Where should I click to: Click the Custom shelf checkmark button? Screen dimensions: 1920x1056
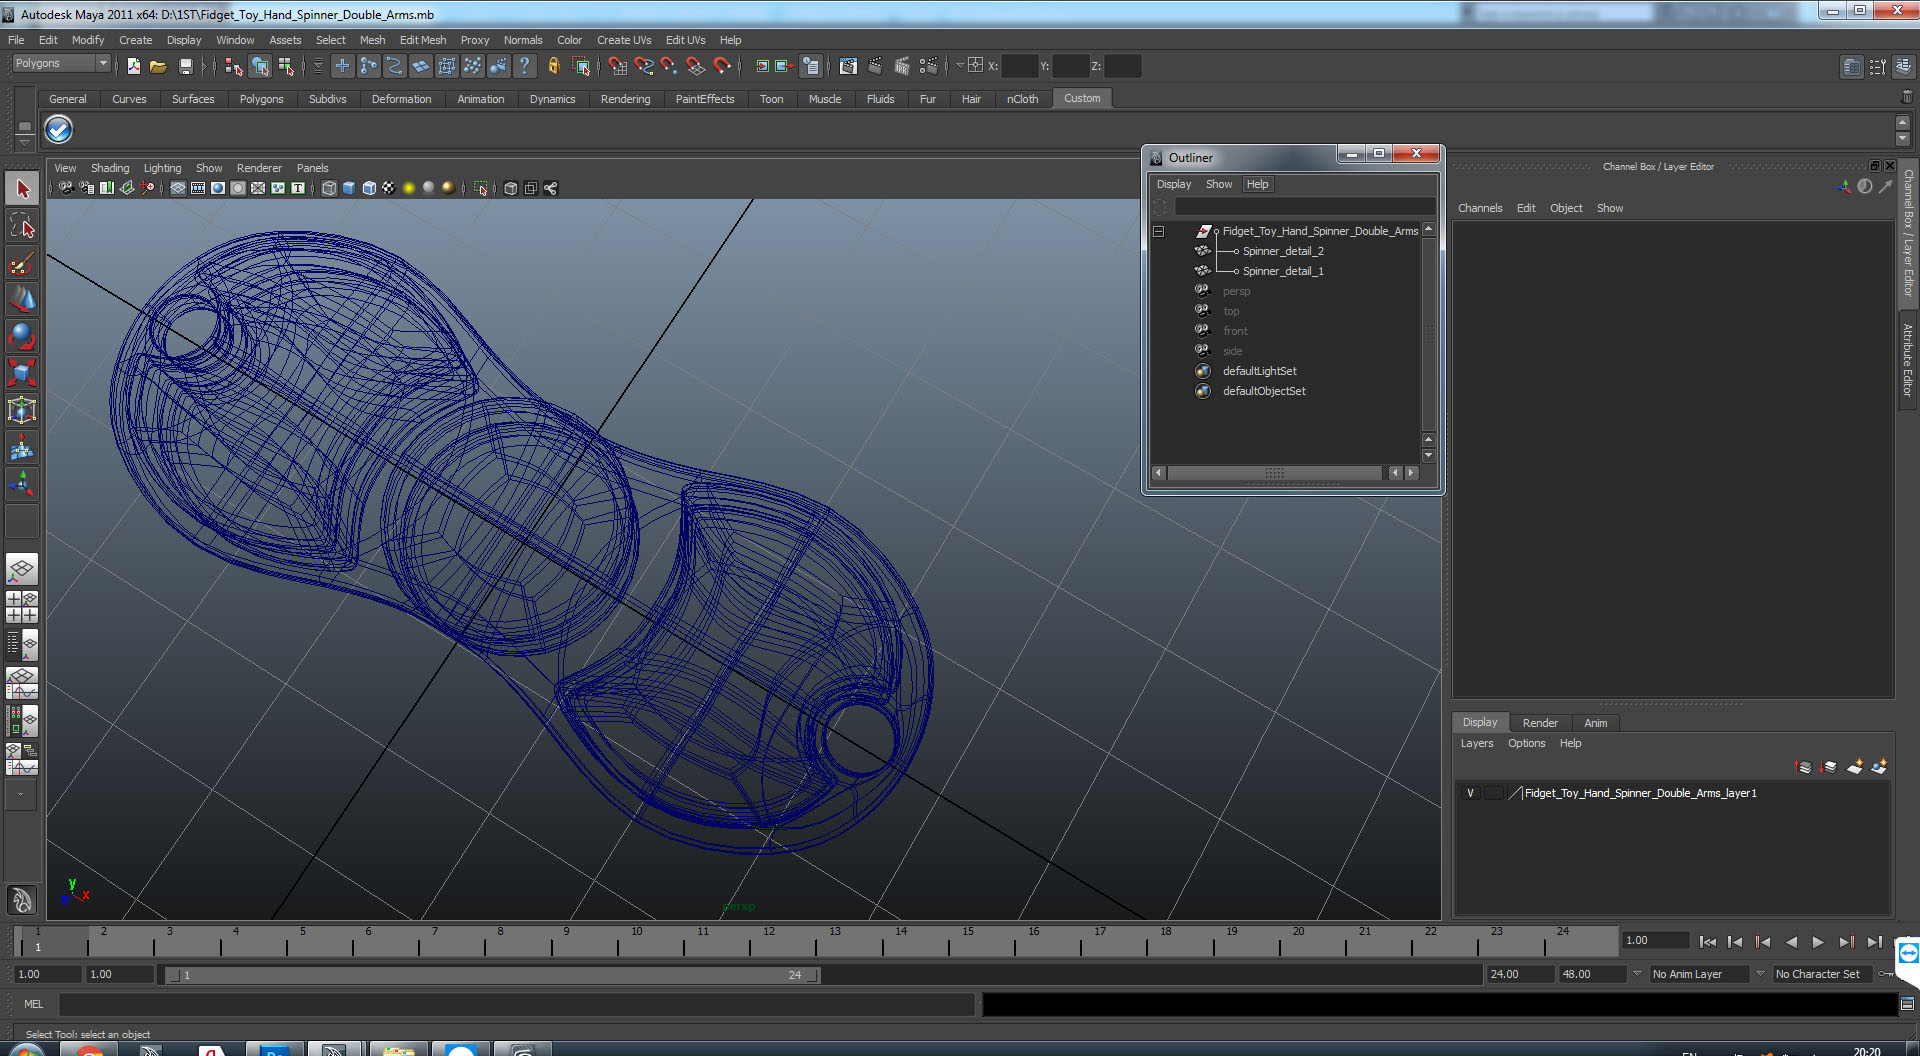[59, 130]
